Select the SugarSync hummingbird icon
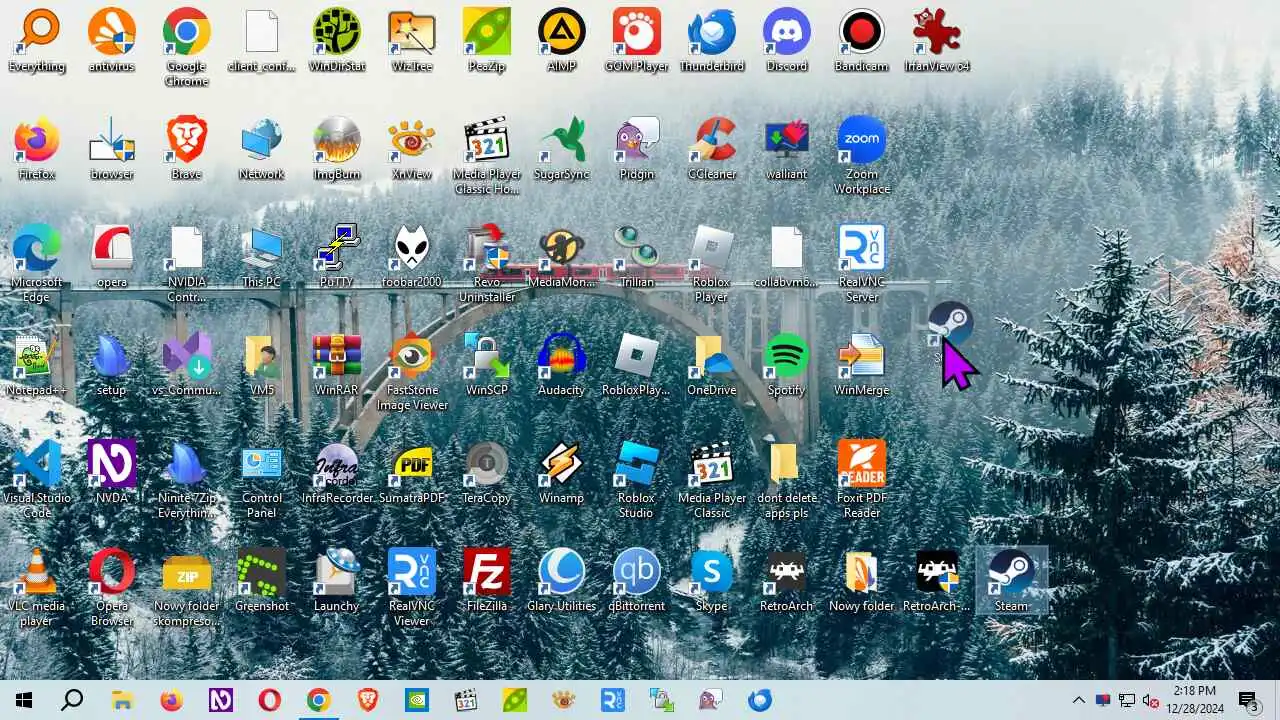This screenshot has width=1280, height=720. tap(562, 148)
